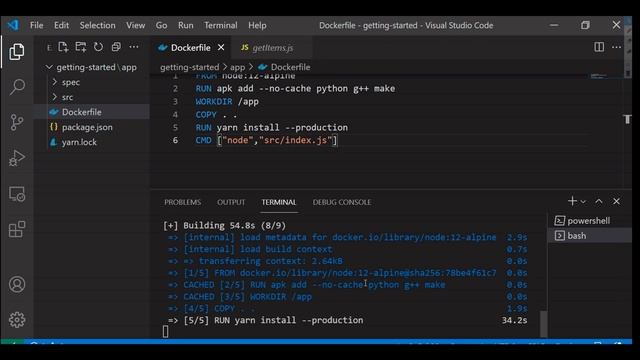Screen dimensions: 640x360
Task: Open the Search view
Action: click(17, 87)
